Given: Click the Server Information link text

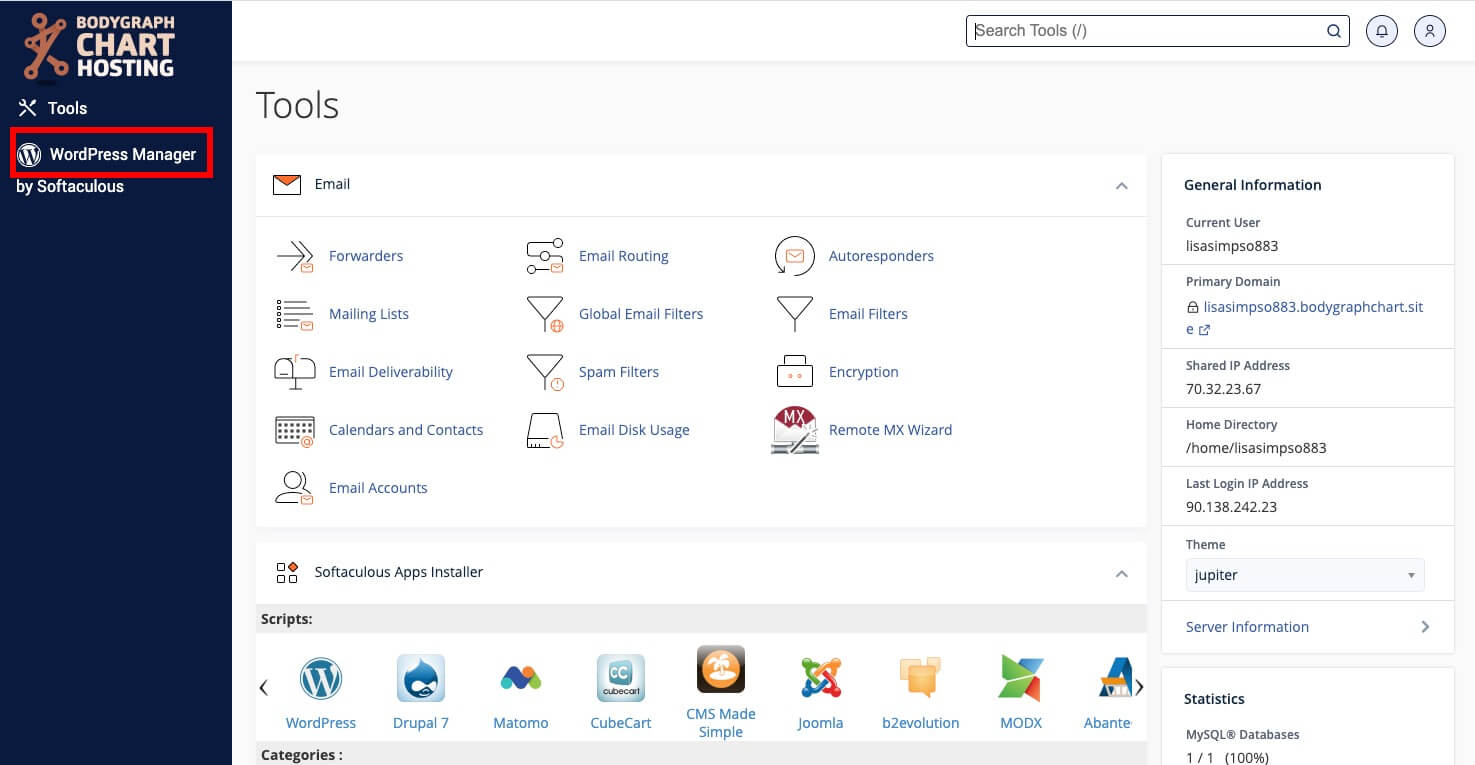Looking at the screenshot, I should coord(1247,627).
